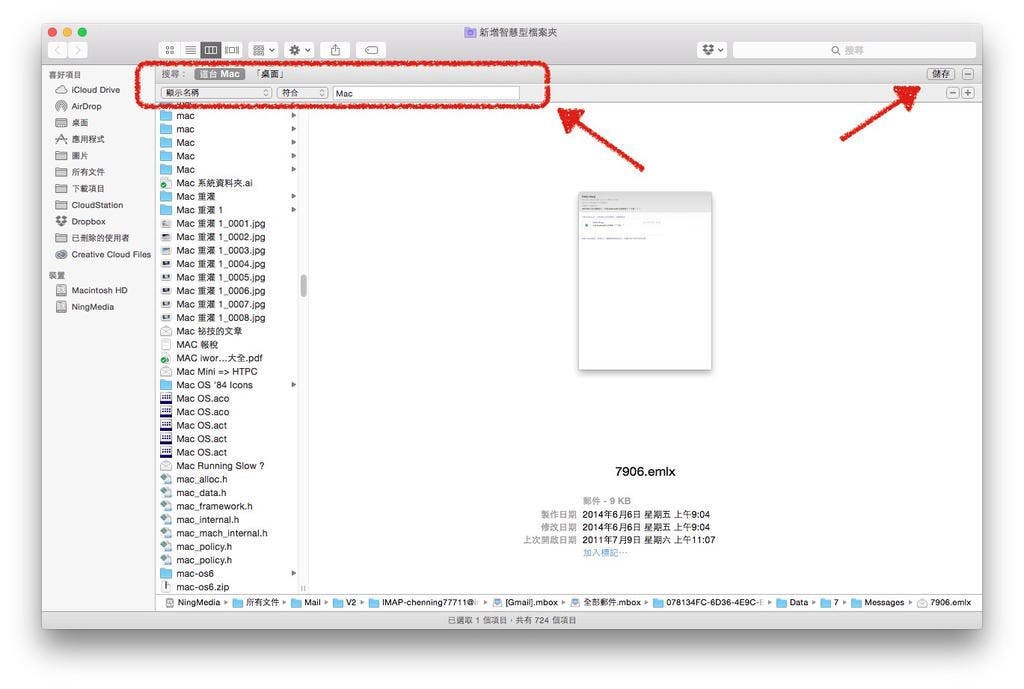The width and height of the screenshot is (1024, 689).
Task: Open AirDrop in the sidebar
Action: [x=86, y=106]
